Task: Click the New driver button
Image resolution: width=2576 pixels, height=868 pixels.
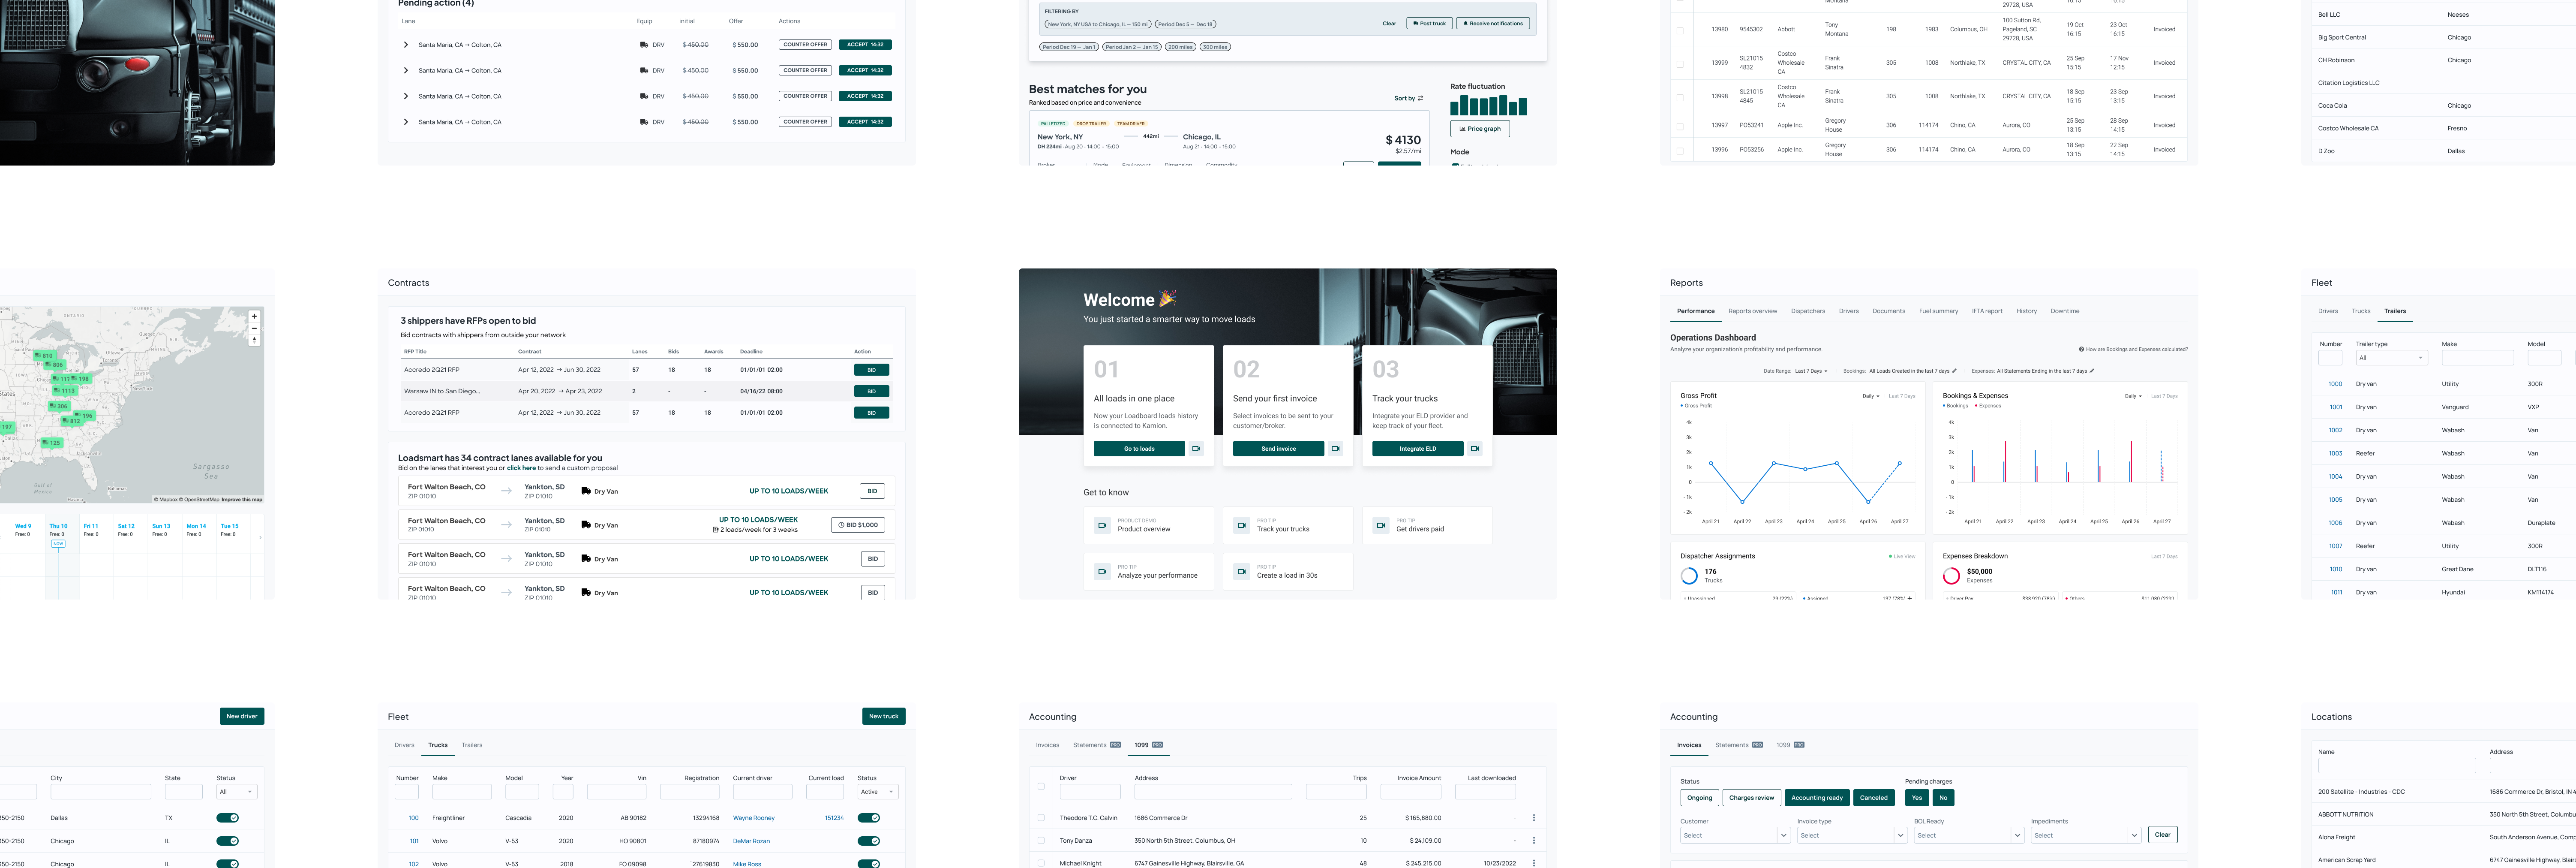Action: click(242, 716)
